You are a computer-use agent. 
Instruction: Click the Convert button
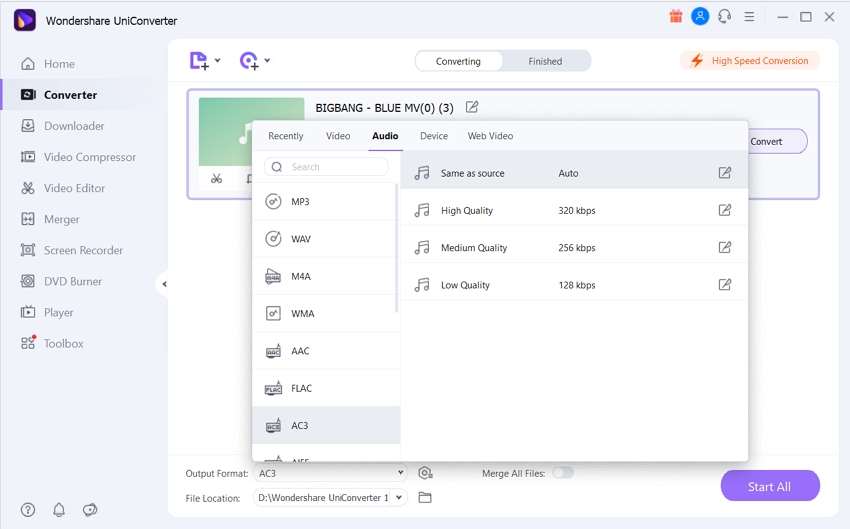pos(776,141)
